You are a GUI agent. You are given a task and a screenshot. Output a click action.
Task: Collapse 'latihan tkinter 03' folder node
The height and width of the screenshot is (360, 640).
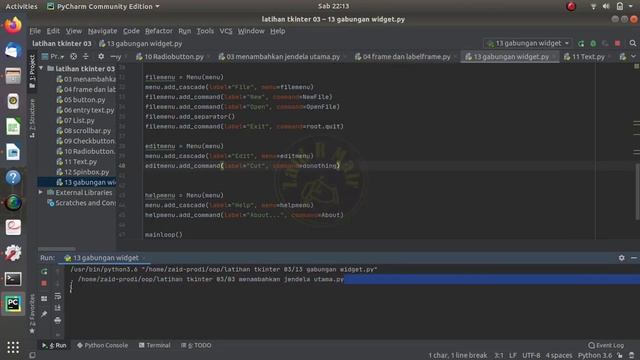tap(41, 68)
